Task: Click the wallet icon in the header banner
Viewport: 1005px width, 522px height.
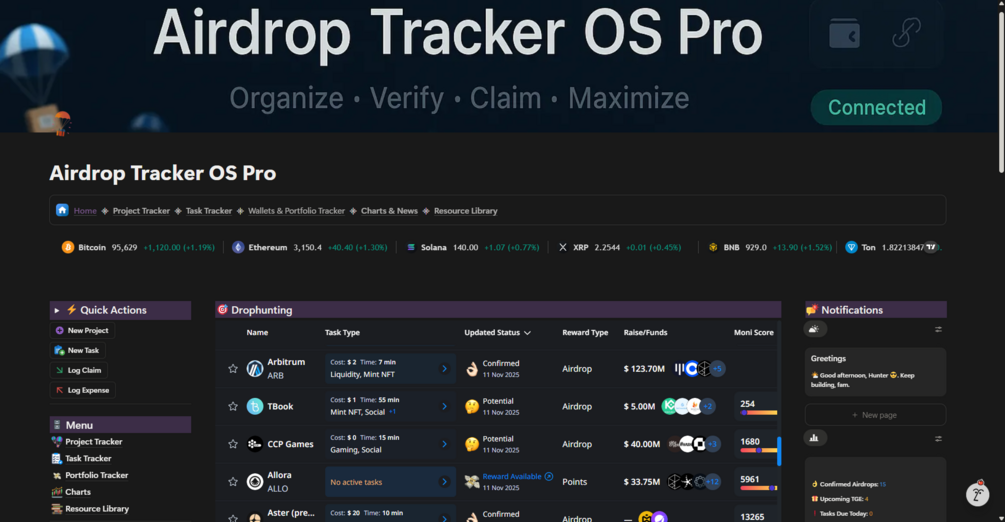Action: (844, 33)
